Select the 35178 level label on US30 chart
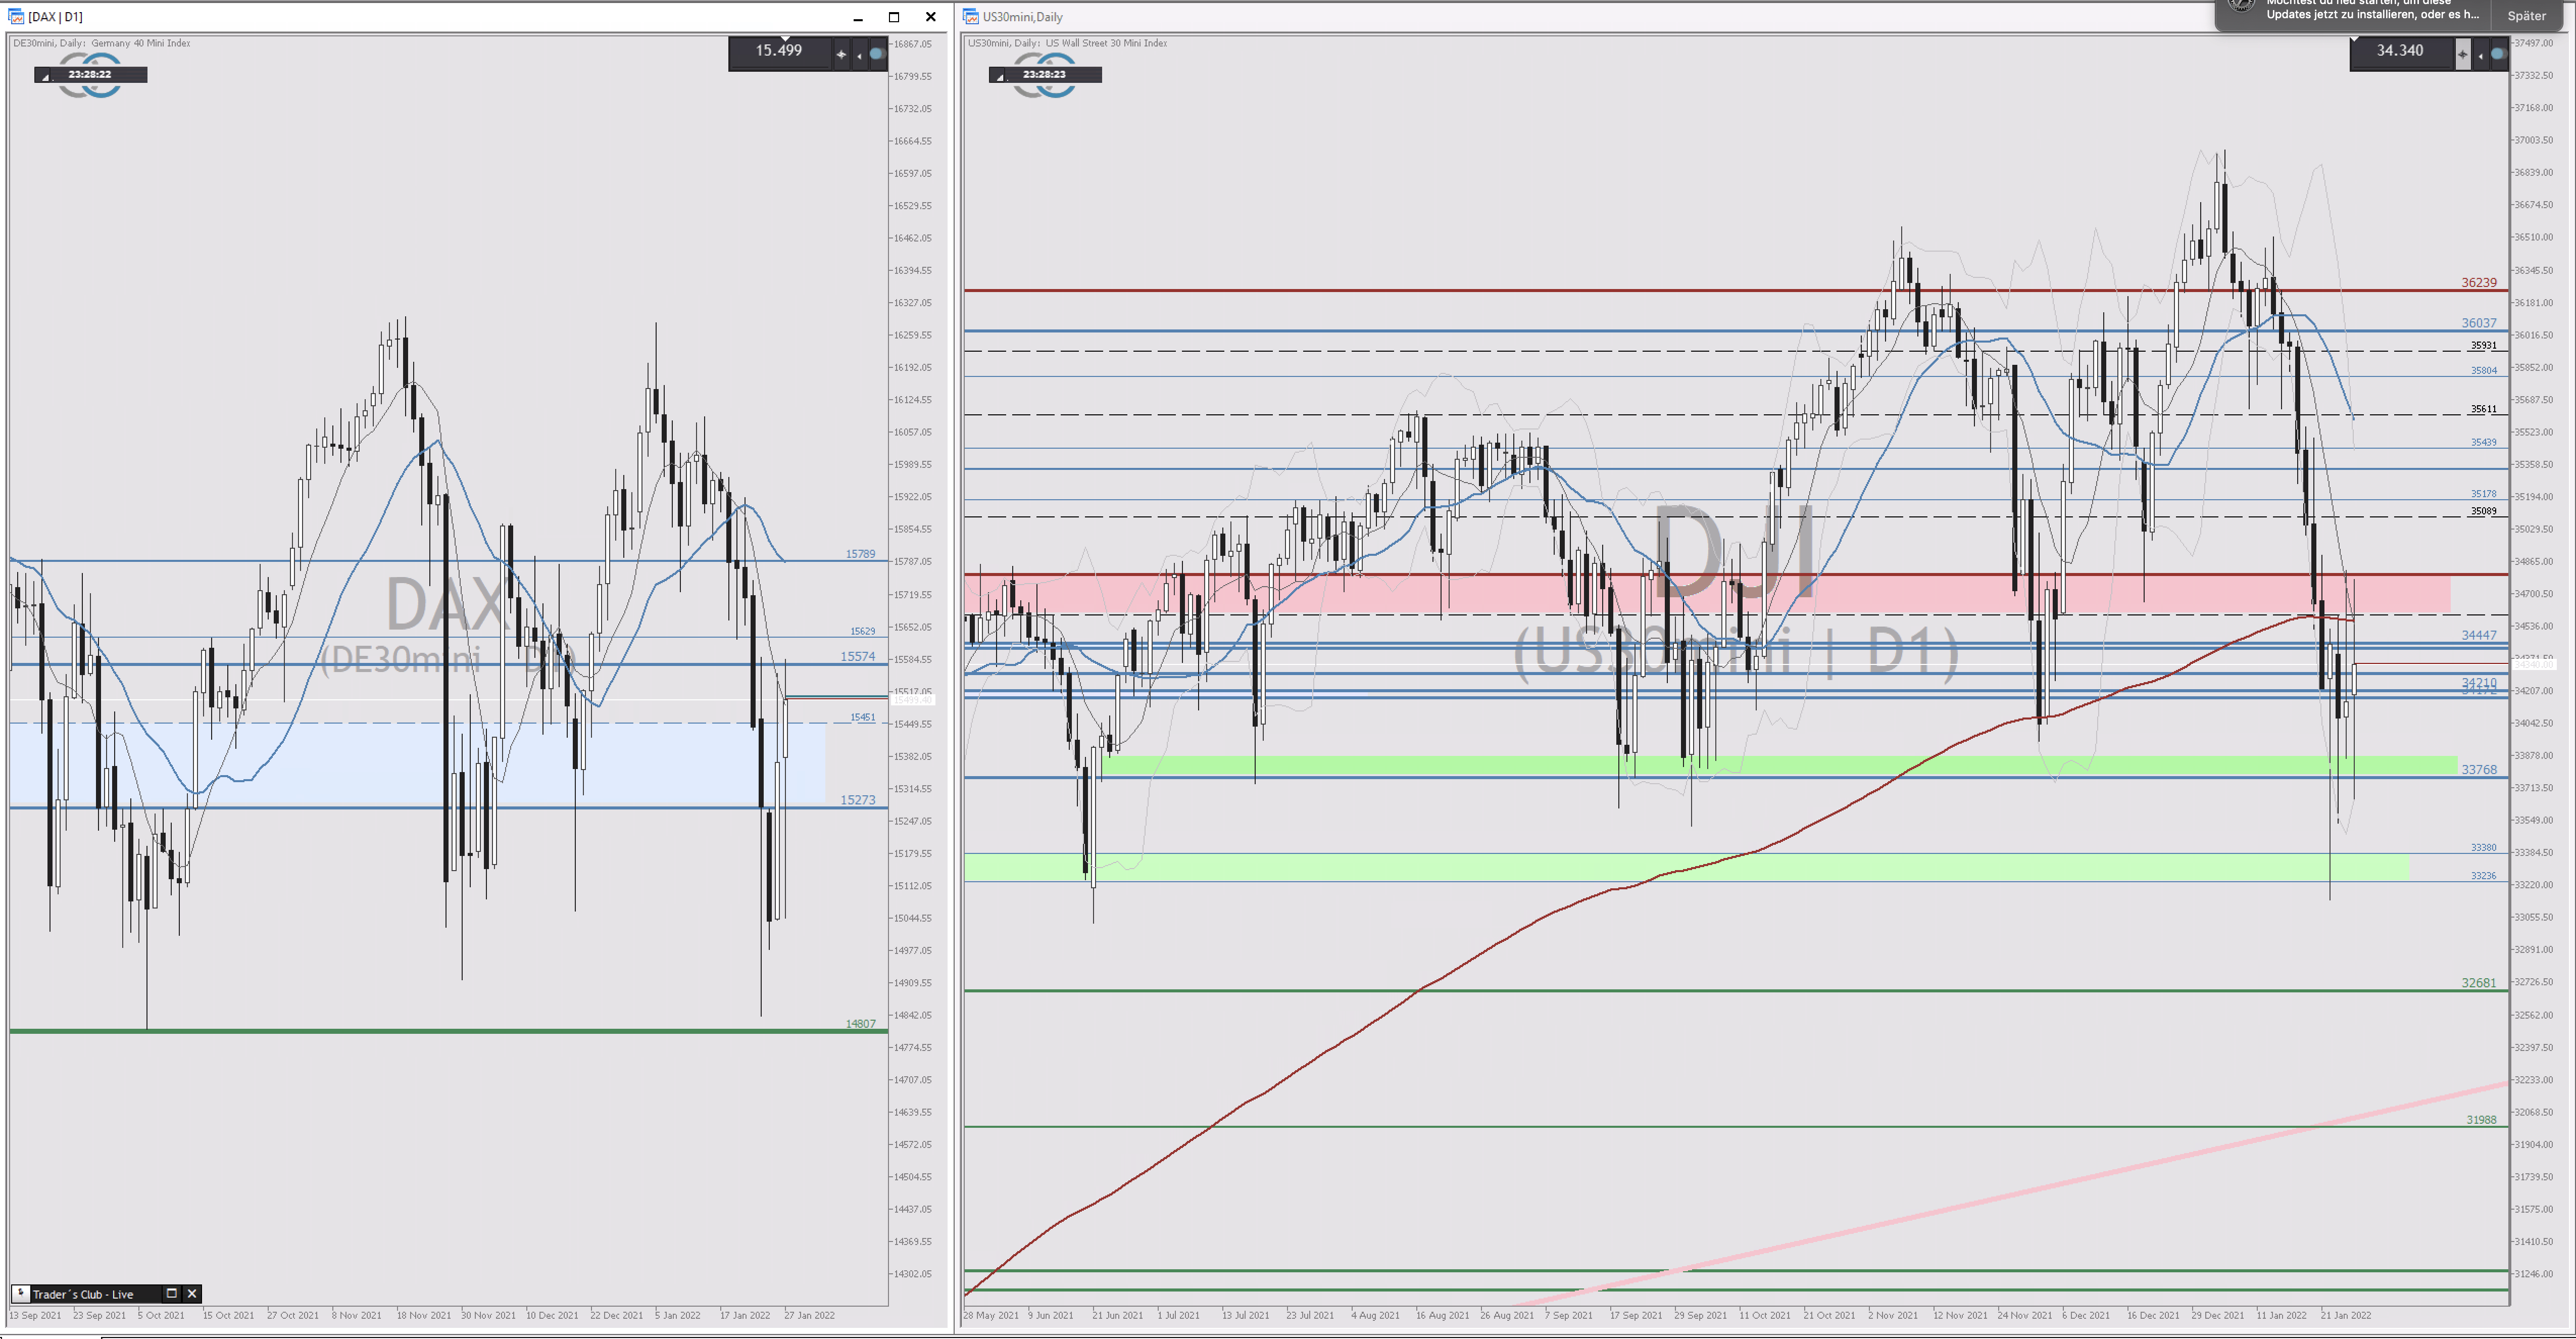 pos(2484,494)
